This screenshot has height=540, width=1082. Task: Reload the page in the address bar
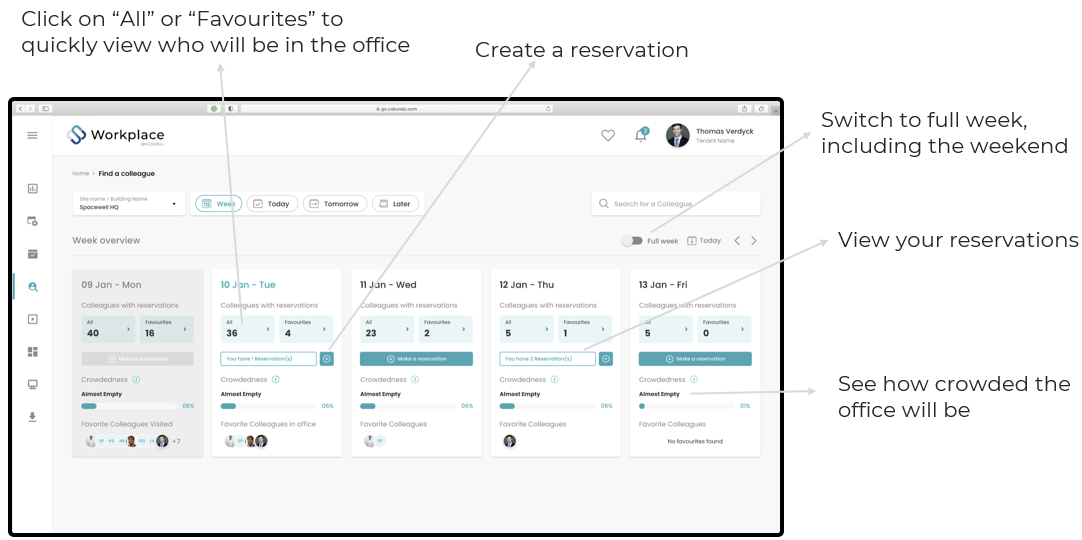549,109
